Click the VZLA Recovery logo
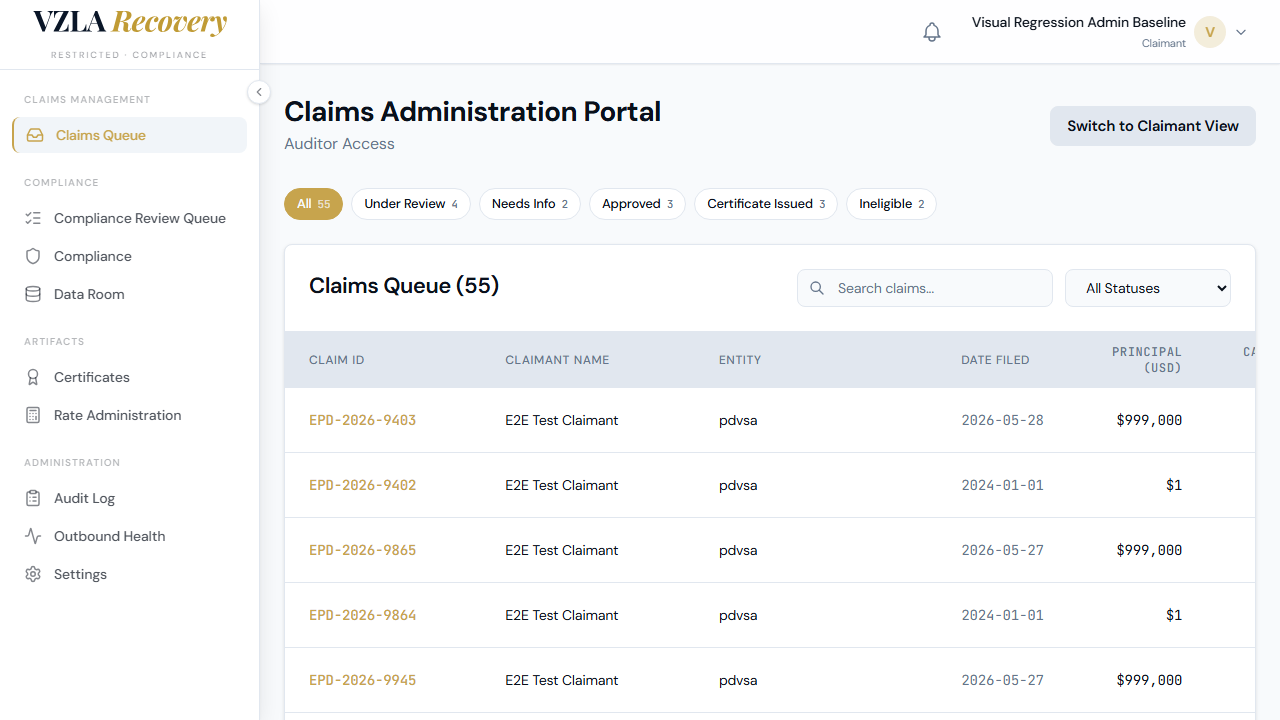The image size is (1280, 720). point(129,23)
